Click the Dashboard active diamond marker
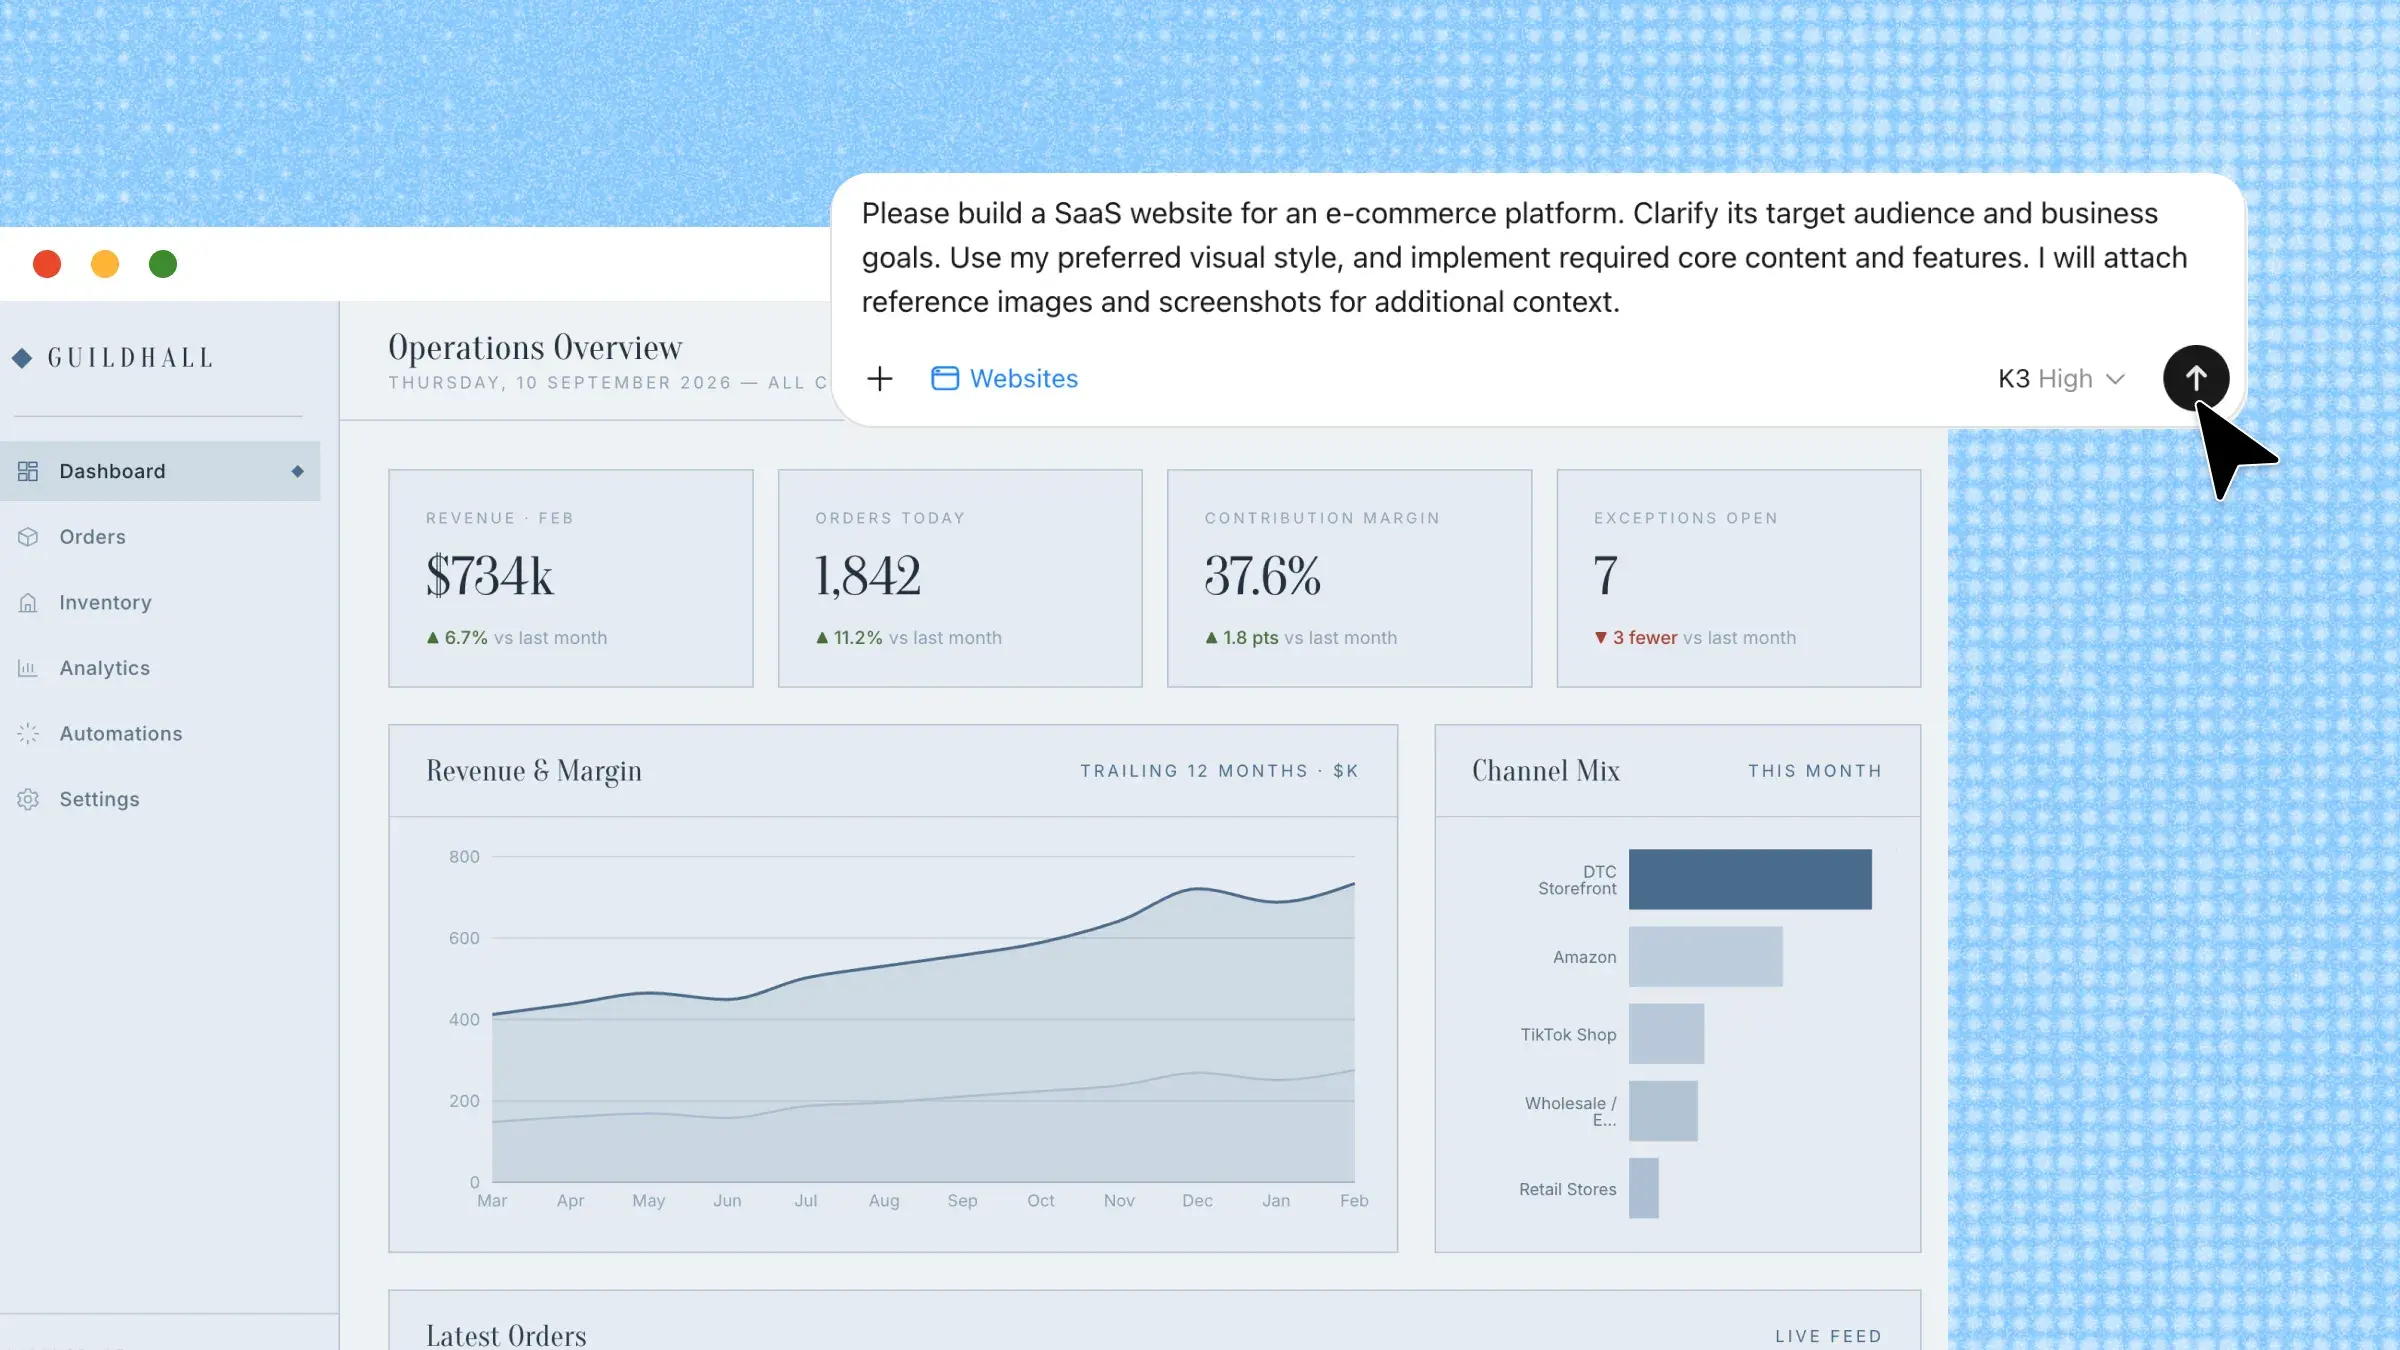 297,471
